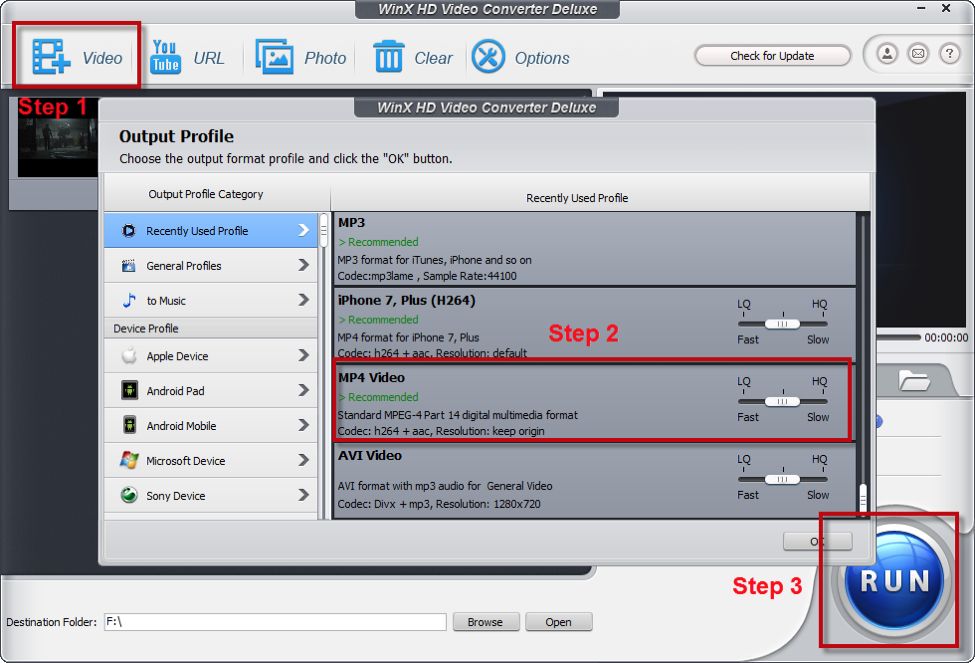Expand the to Music arrow

303,300
